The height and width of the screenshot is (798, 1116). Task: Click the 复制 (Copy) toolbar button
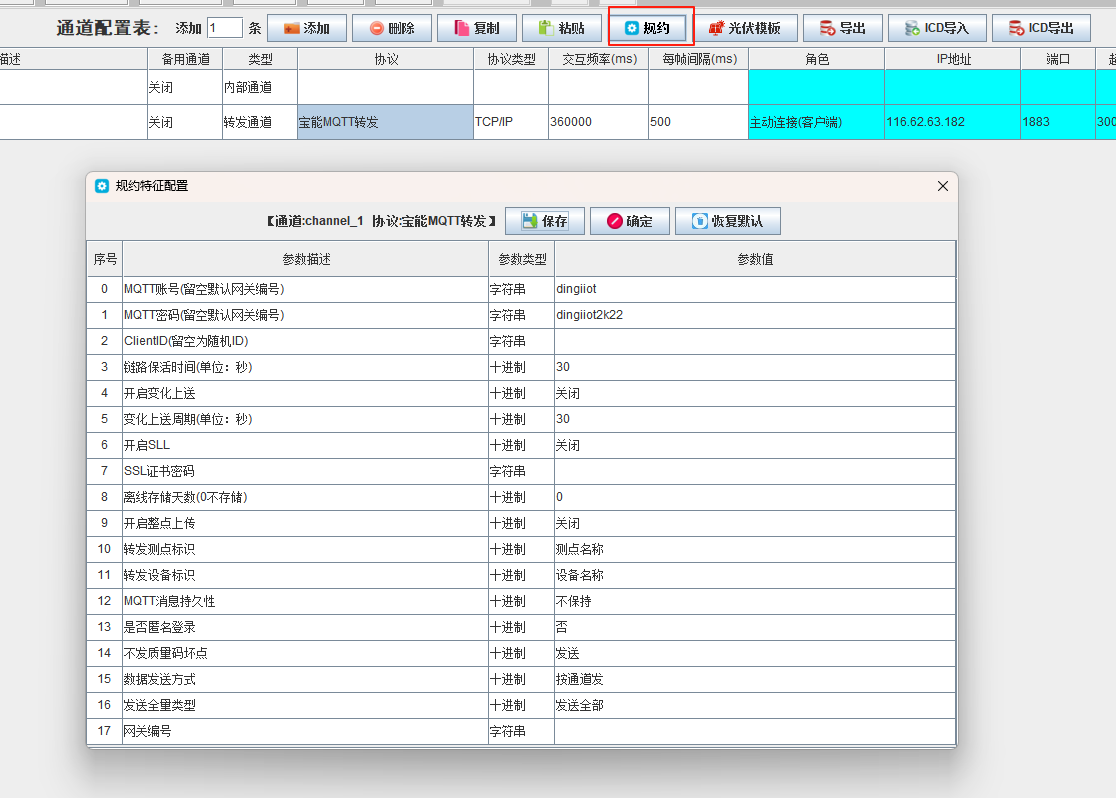(476, 28)
